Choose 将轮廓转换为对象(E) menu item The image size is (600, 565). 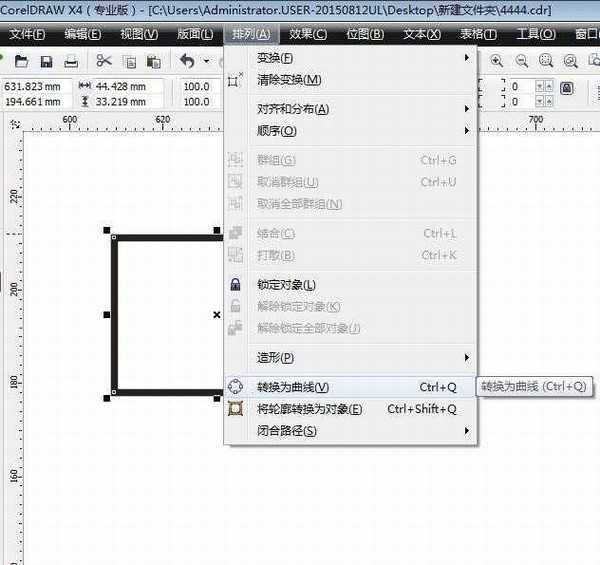pos(309,409)
